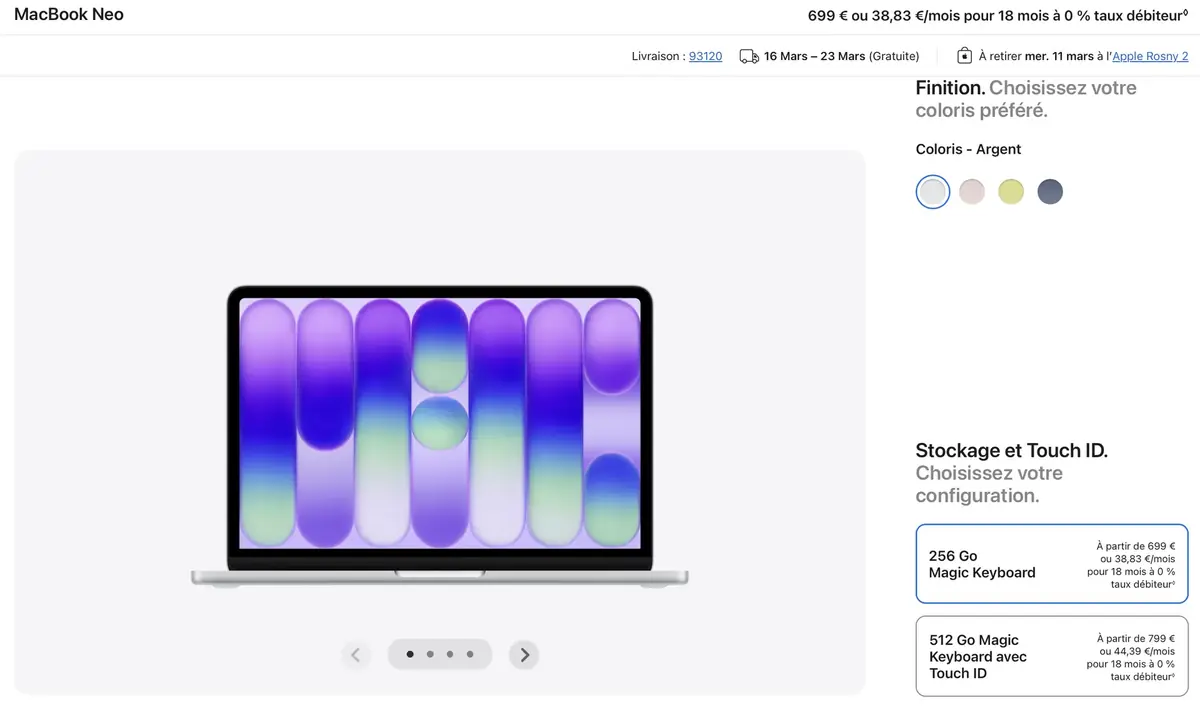Jump to the second gallery dot
Screen dimensions: 1200x706
430,655
